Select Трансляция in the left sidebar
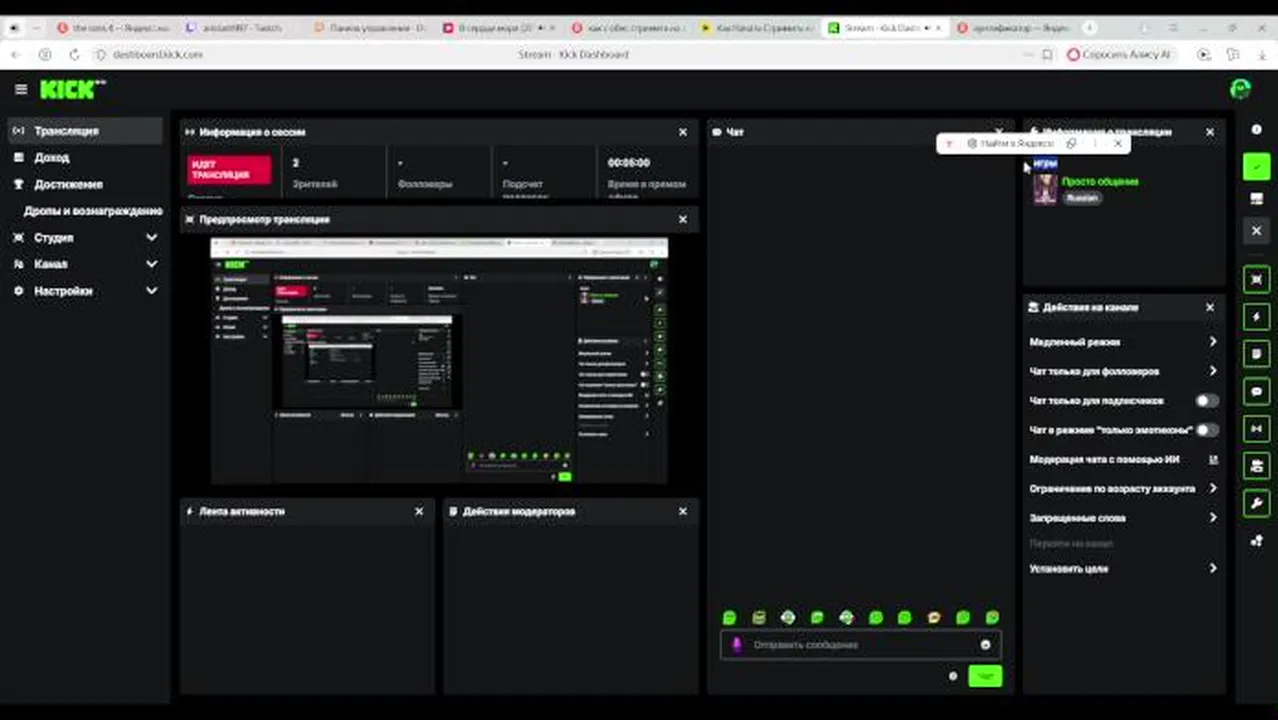Screen dimensions: 1278x720 pos(85,131)
